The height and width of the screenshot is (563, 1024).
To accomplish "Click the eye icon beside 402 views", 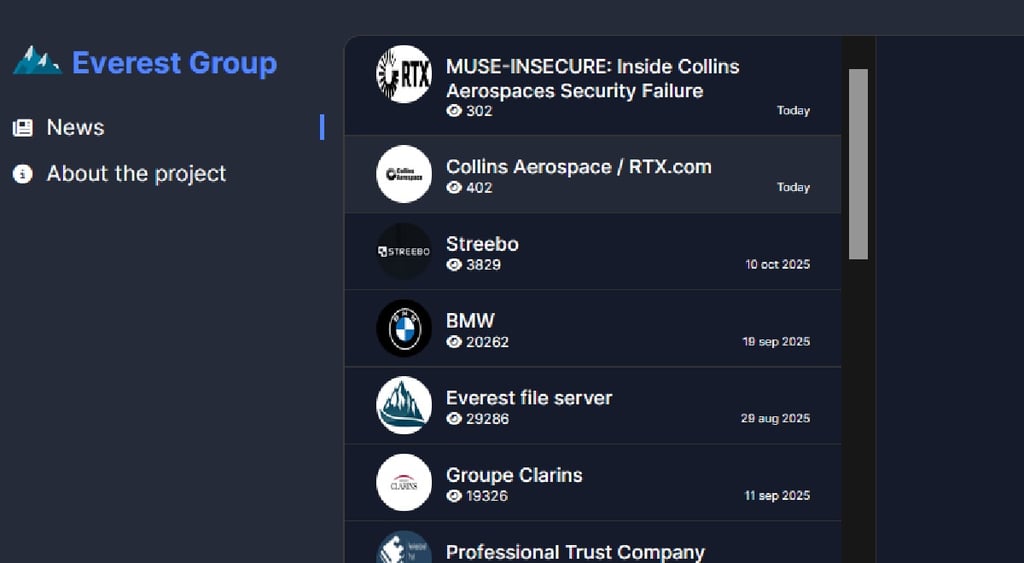I will [x=454, y=187].
